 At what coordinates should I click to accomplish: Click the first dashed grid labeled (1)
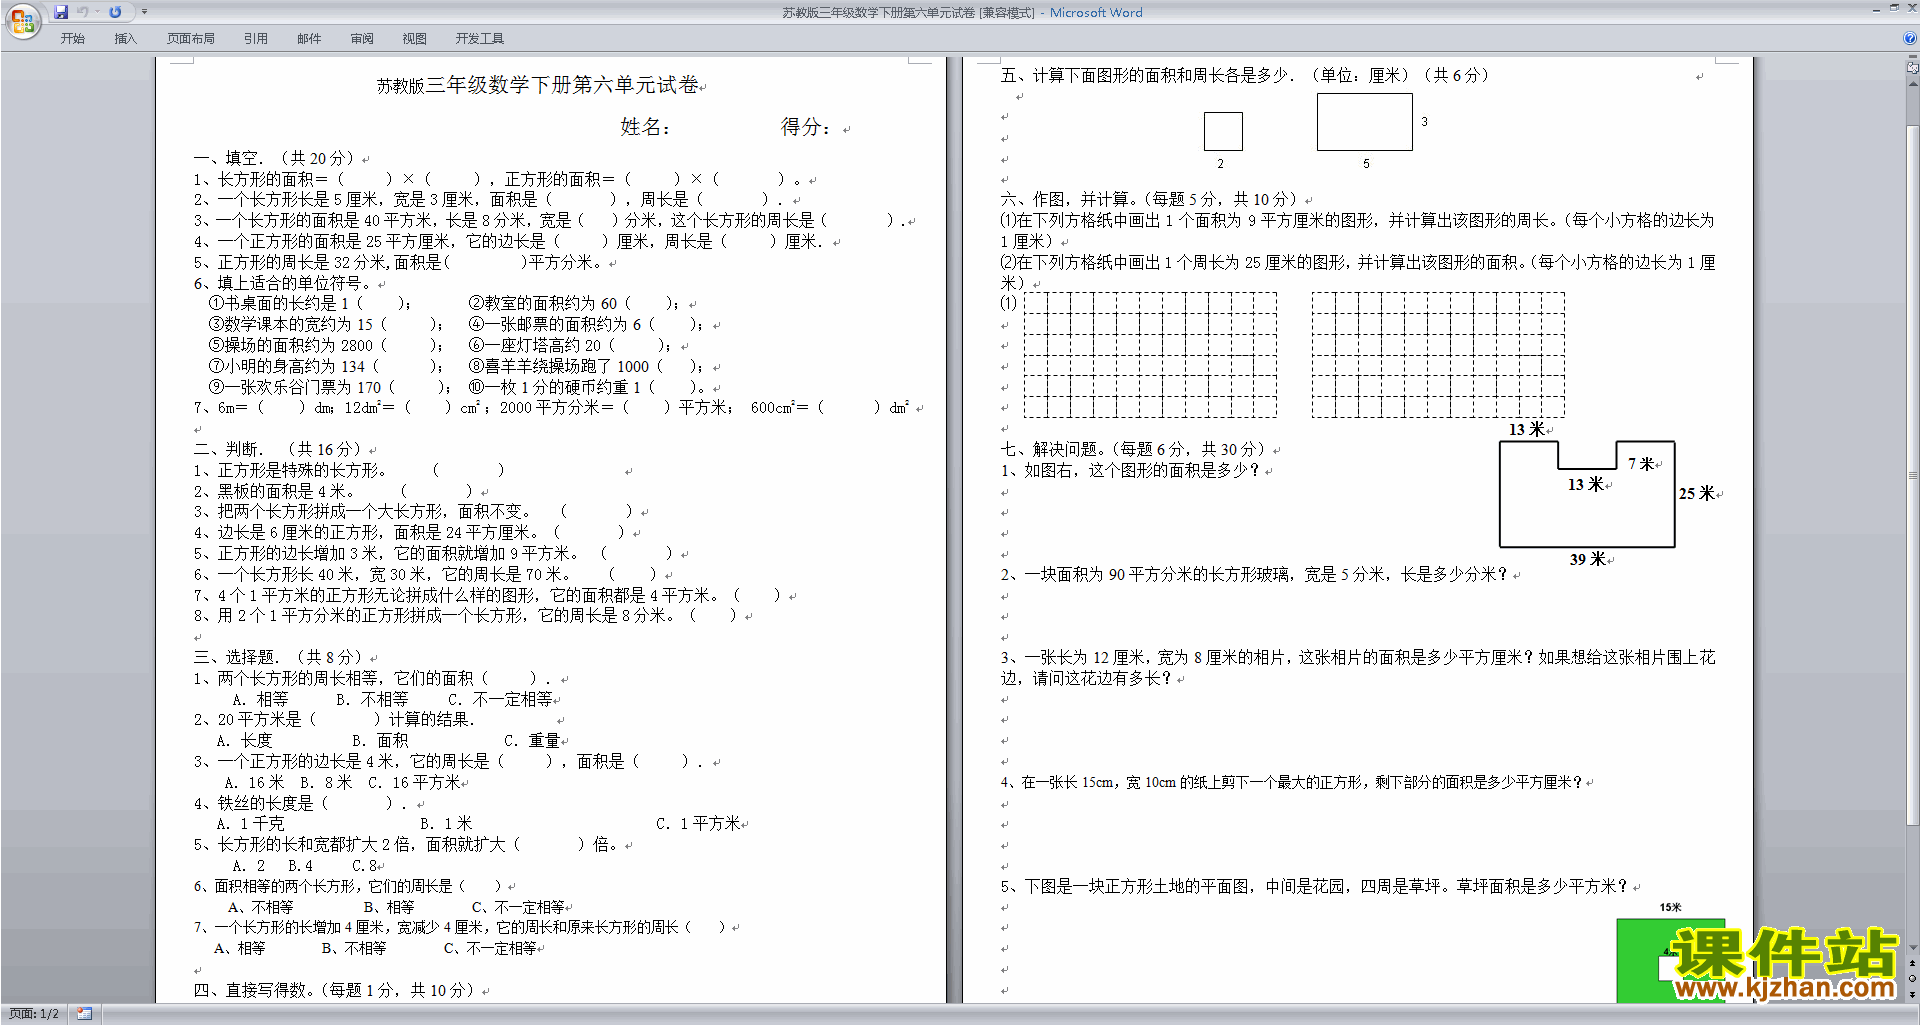pos(1150,354)
